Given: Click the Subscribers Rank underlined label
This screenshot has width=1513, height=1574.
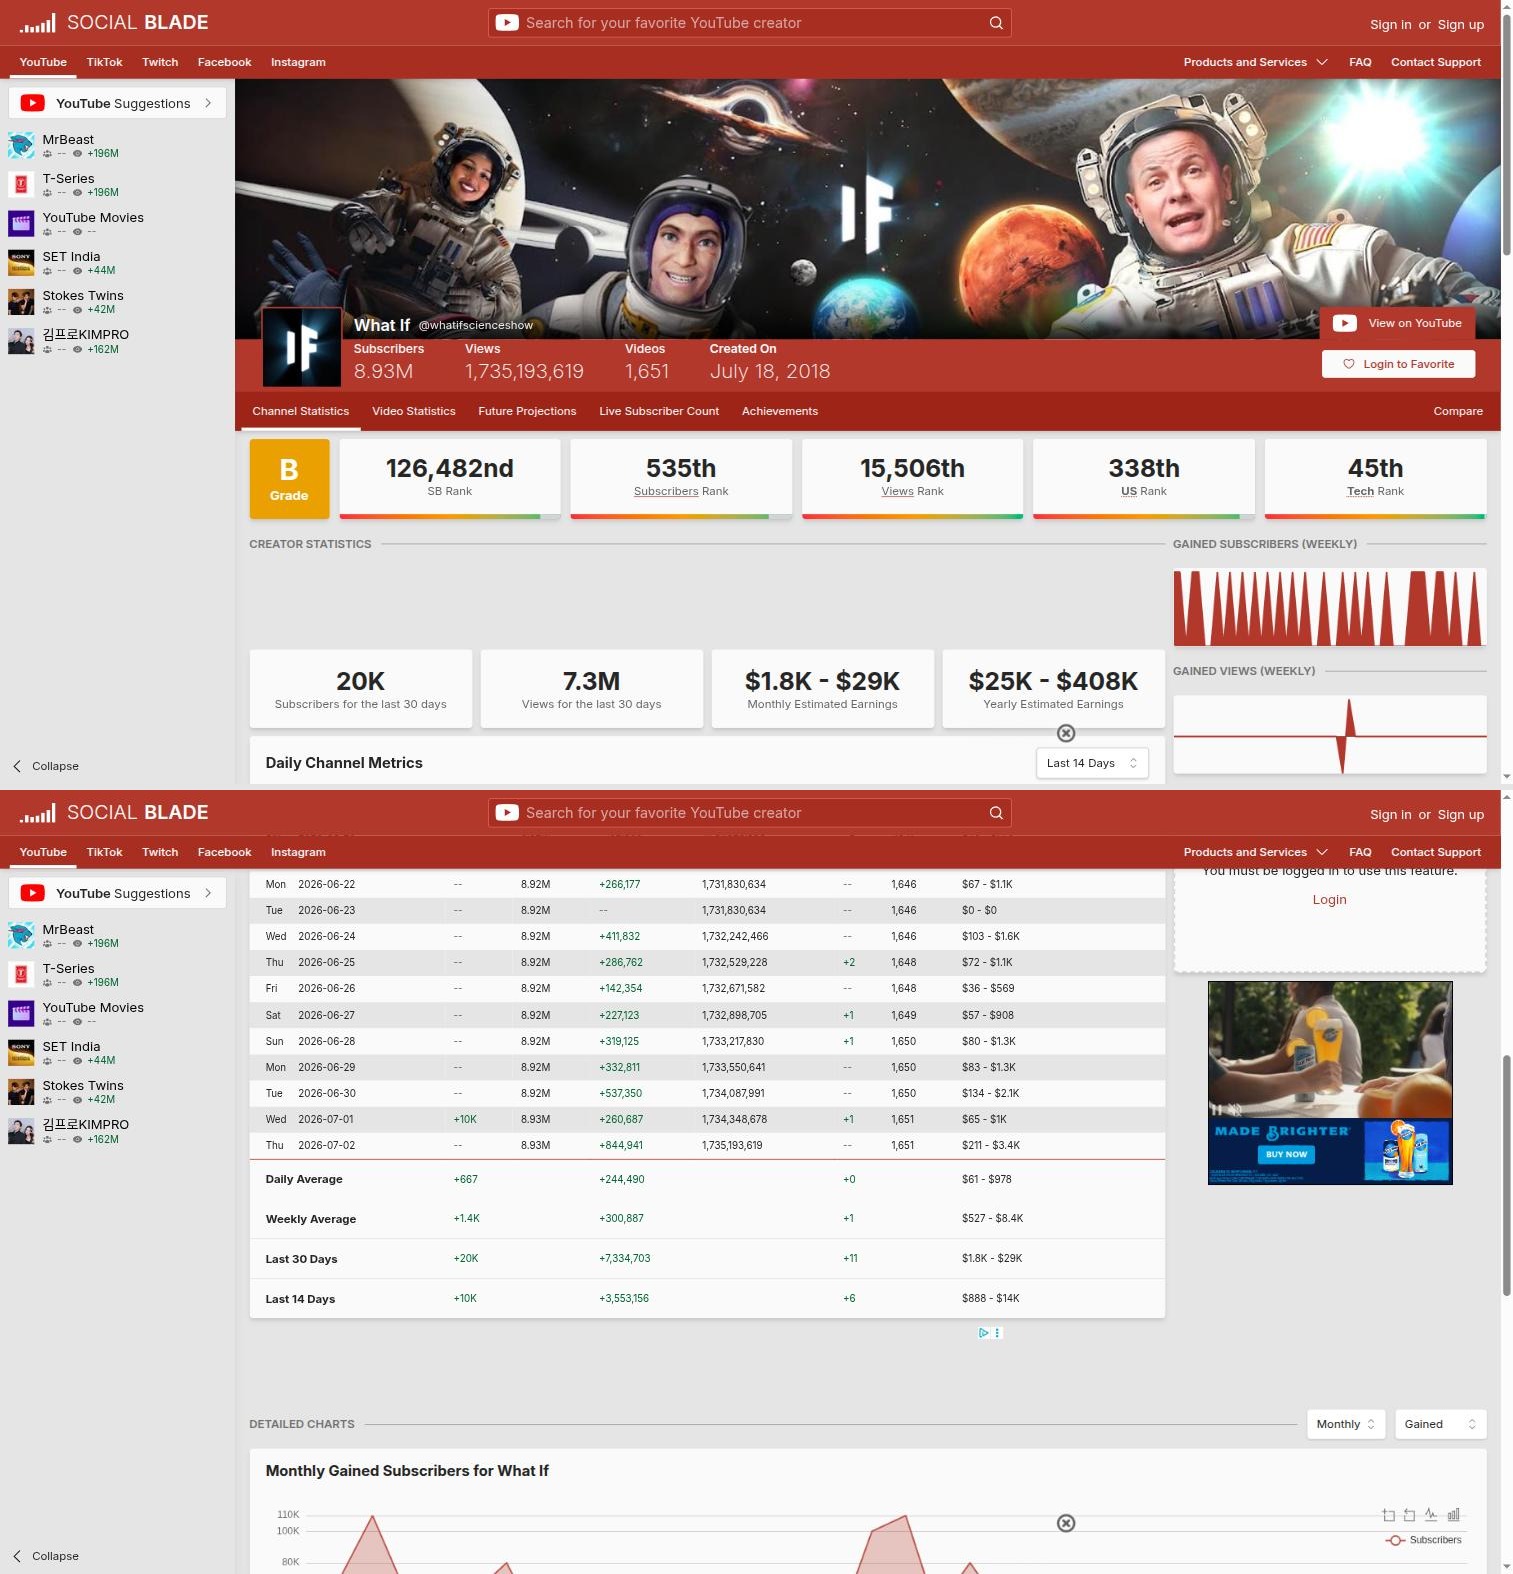Looking at the screenshot, I should point(666,491).
